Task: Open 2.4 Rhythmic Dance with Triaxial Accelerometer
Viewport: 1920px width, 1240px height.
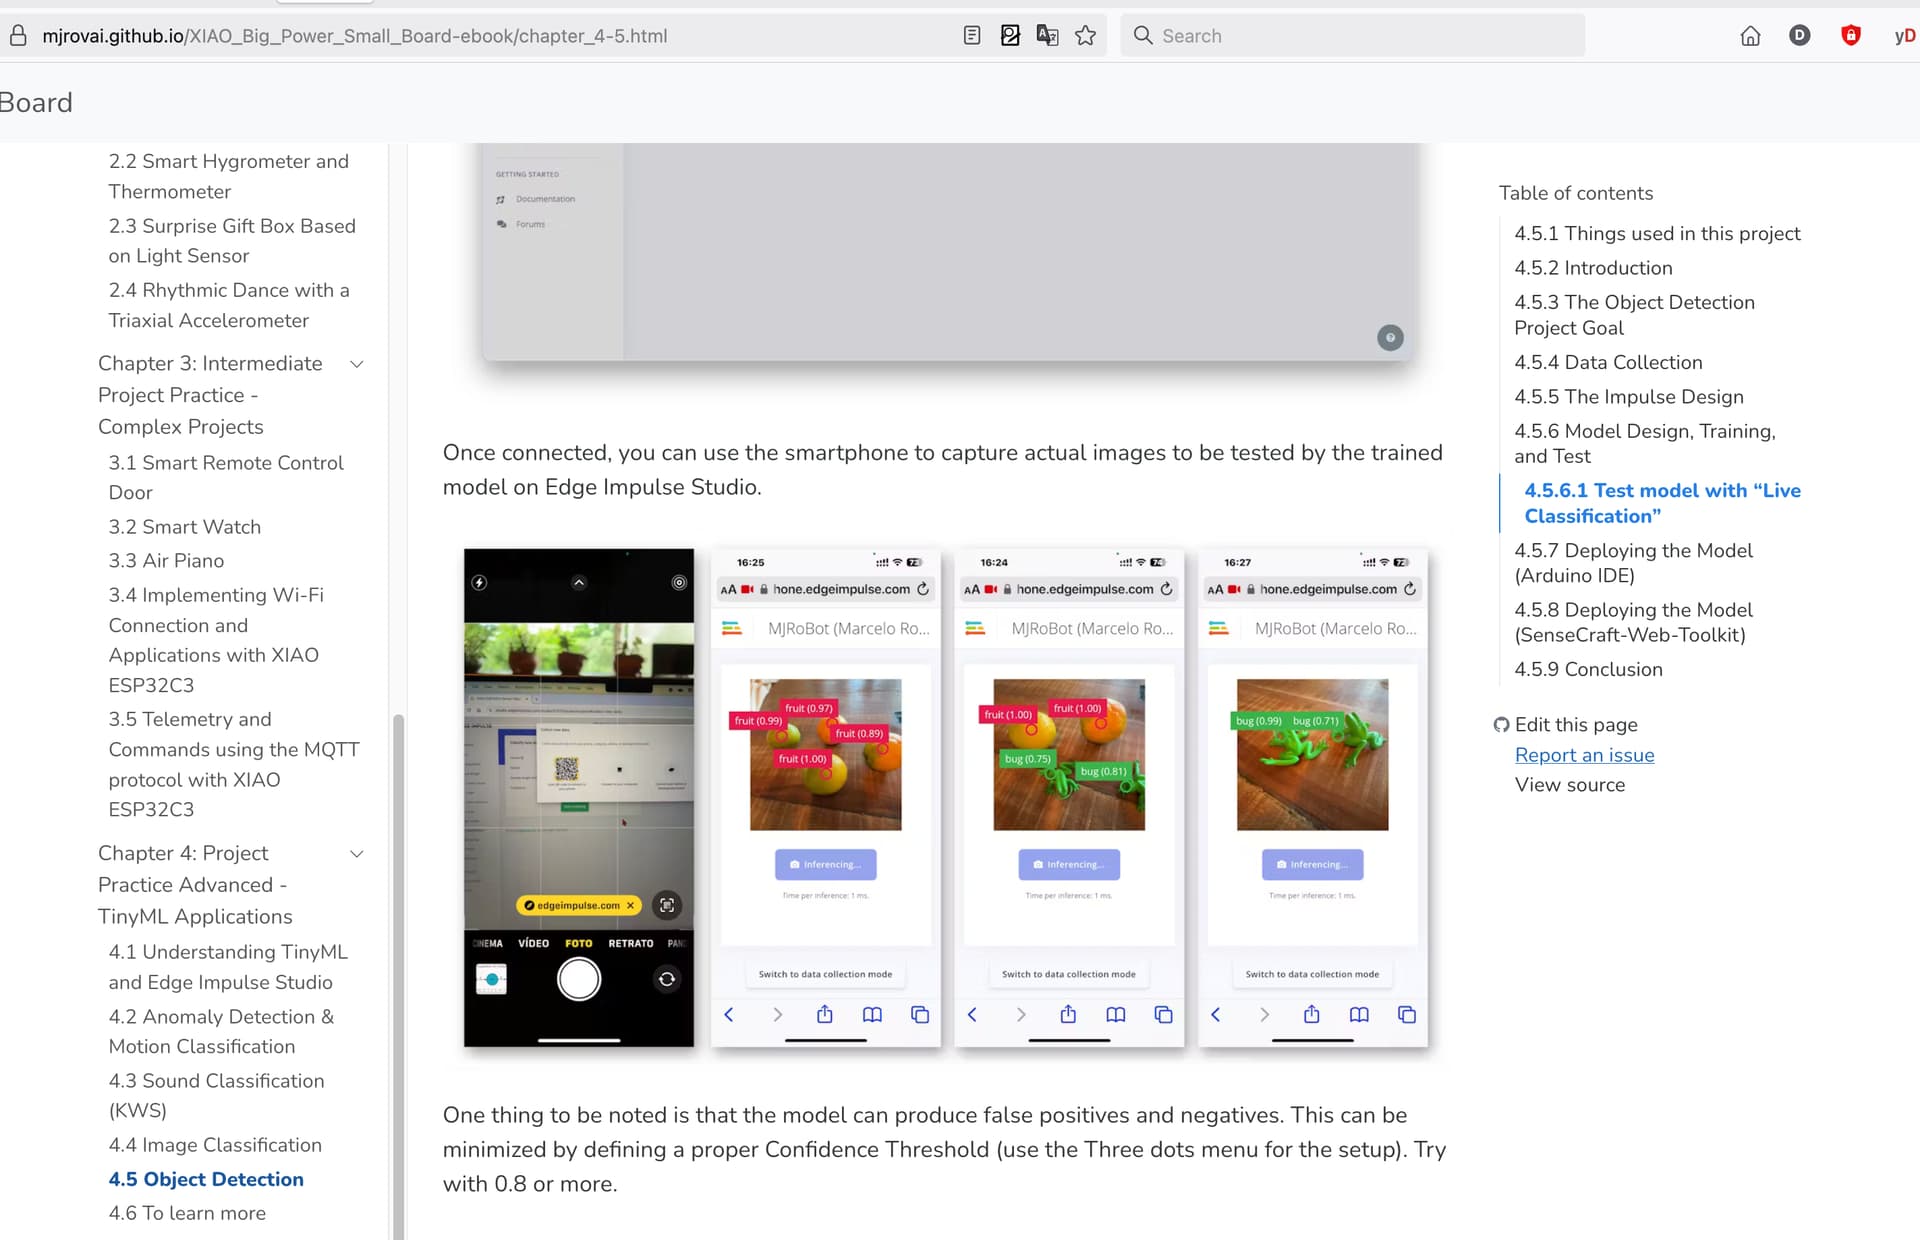Action: tap(229, 305)
